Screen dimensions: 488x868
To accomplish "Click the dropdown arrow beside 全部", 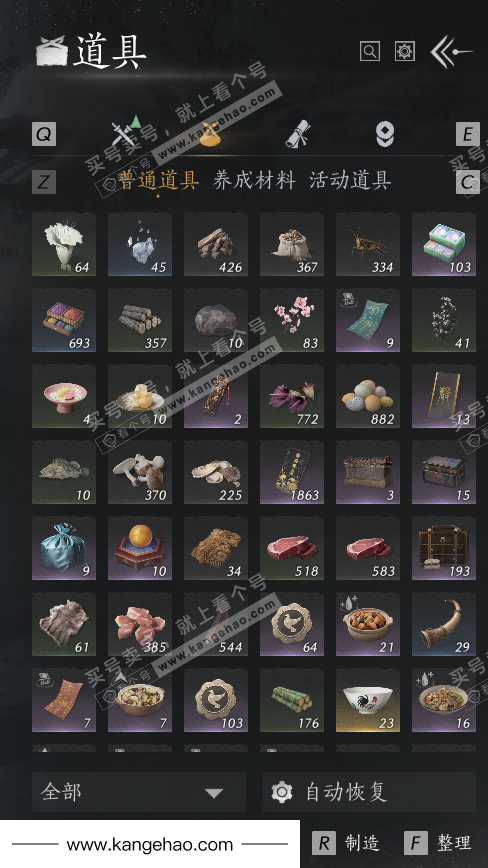I will (x=214, y=793).
